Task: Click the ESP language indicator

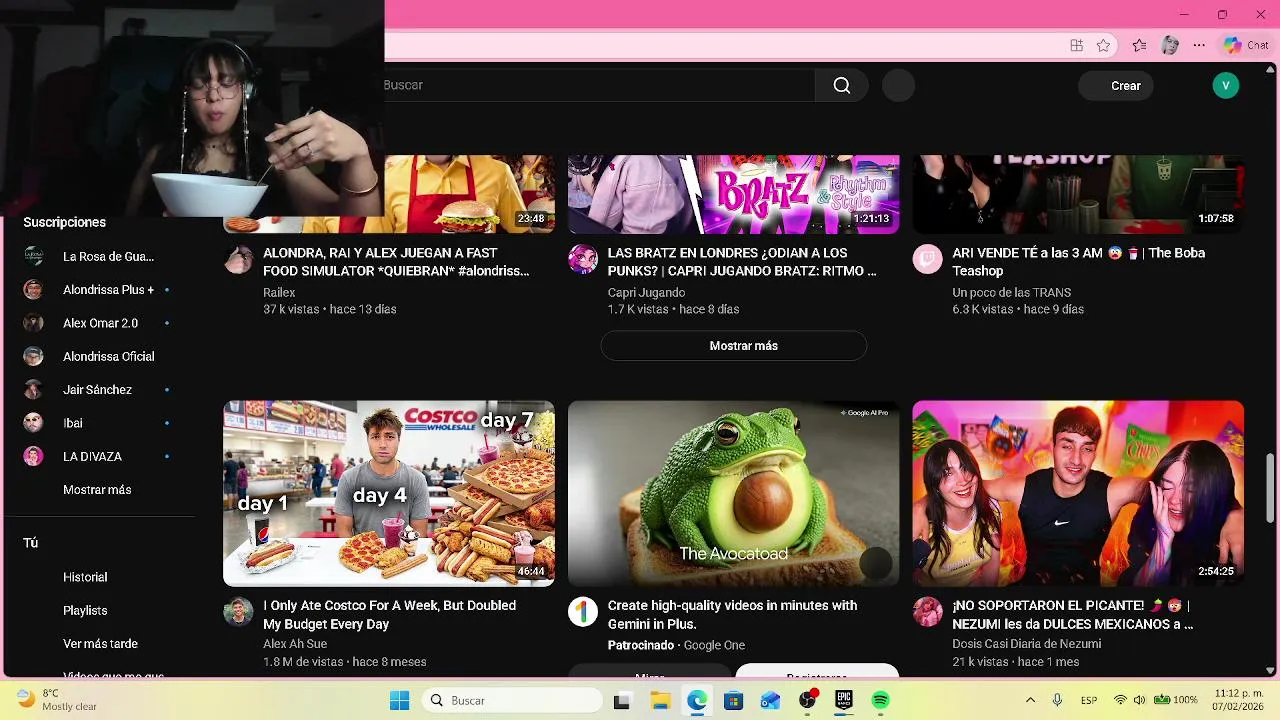Action: click(x=1089, y=700)
